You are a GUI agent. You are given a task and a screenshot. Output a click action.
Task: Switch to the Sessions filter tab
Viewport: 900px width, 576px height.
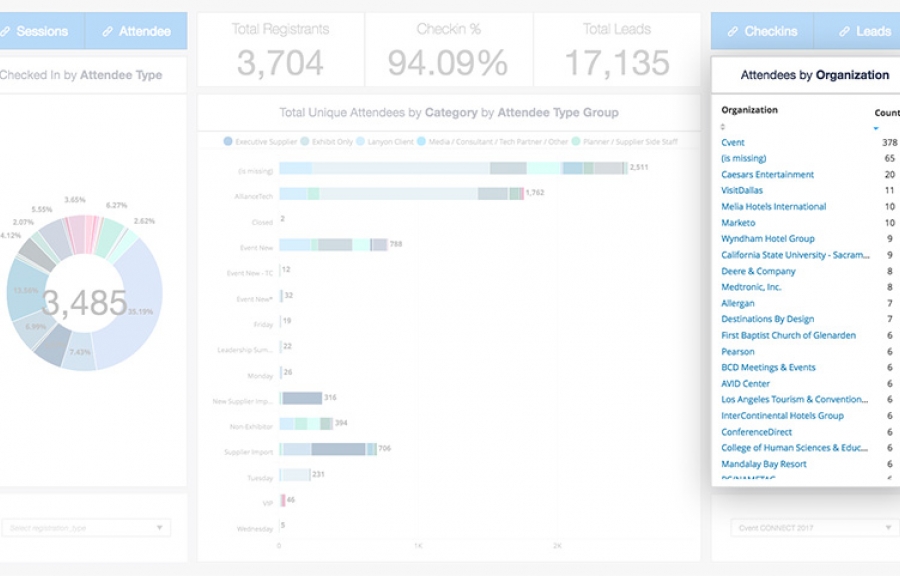(35, 31)
